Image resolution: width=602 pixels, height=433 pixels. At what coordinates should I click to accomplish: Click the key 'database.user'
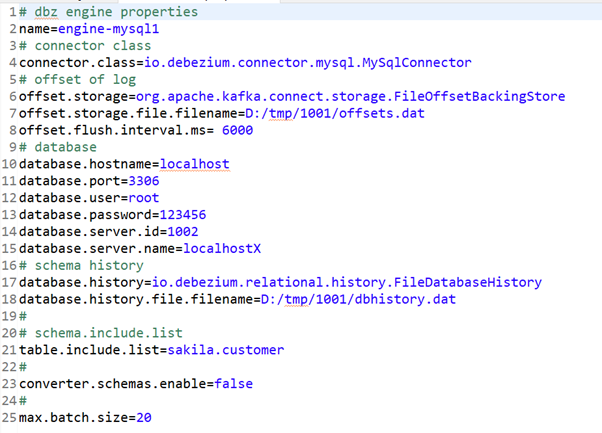click(x=70, y=198)
